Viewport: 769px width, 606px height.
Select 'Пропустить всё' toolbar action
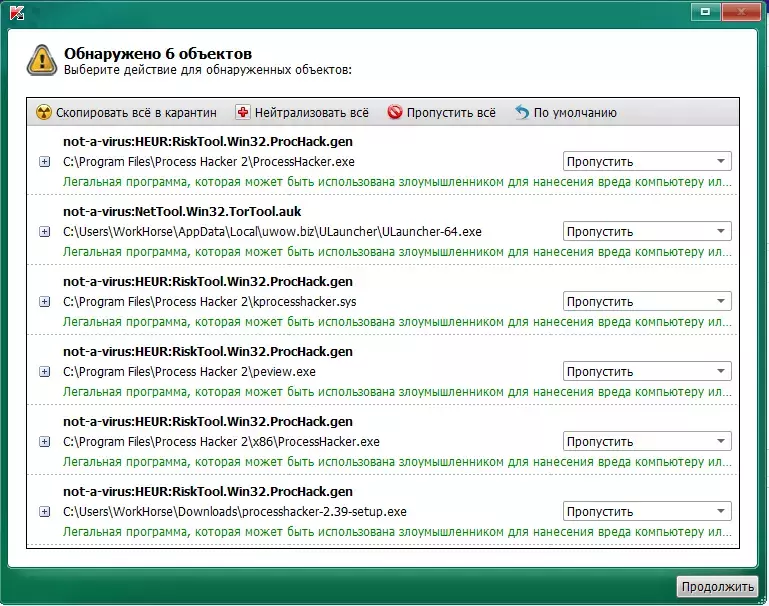coord(441,112)
